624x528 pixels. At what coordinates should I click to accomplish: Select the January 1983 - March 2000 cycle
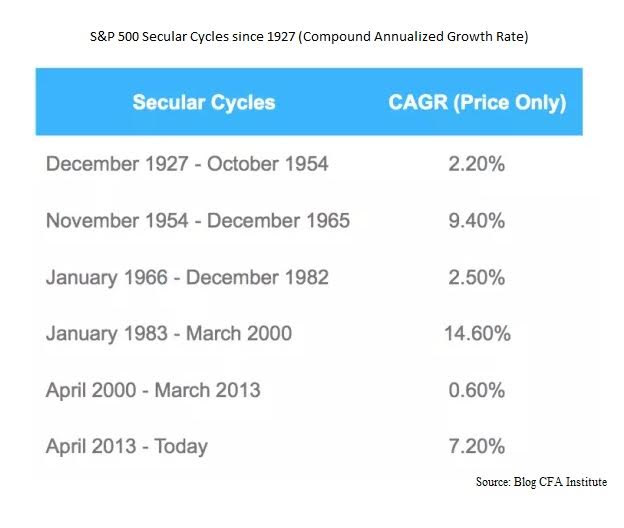point(169,333)
